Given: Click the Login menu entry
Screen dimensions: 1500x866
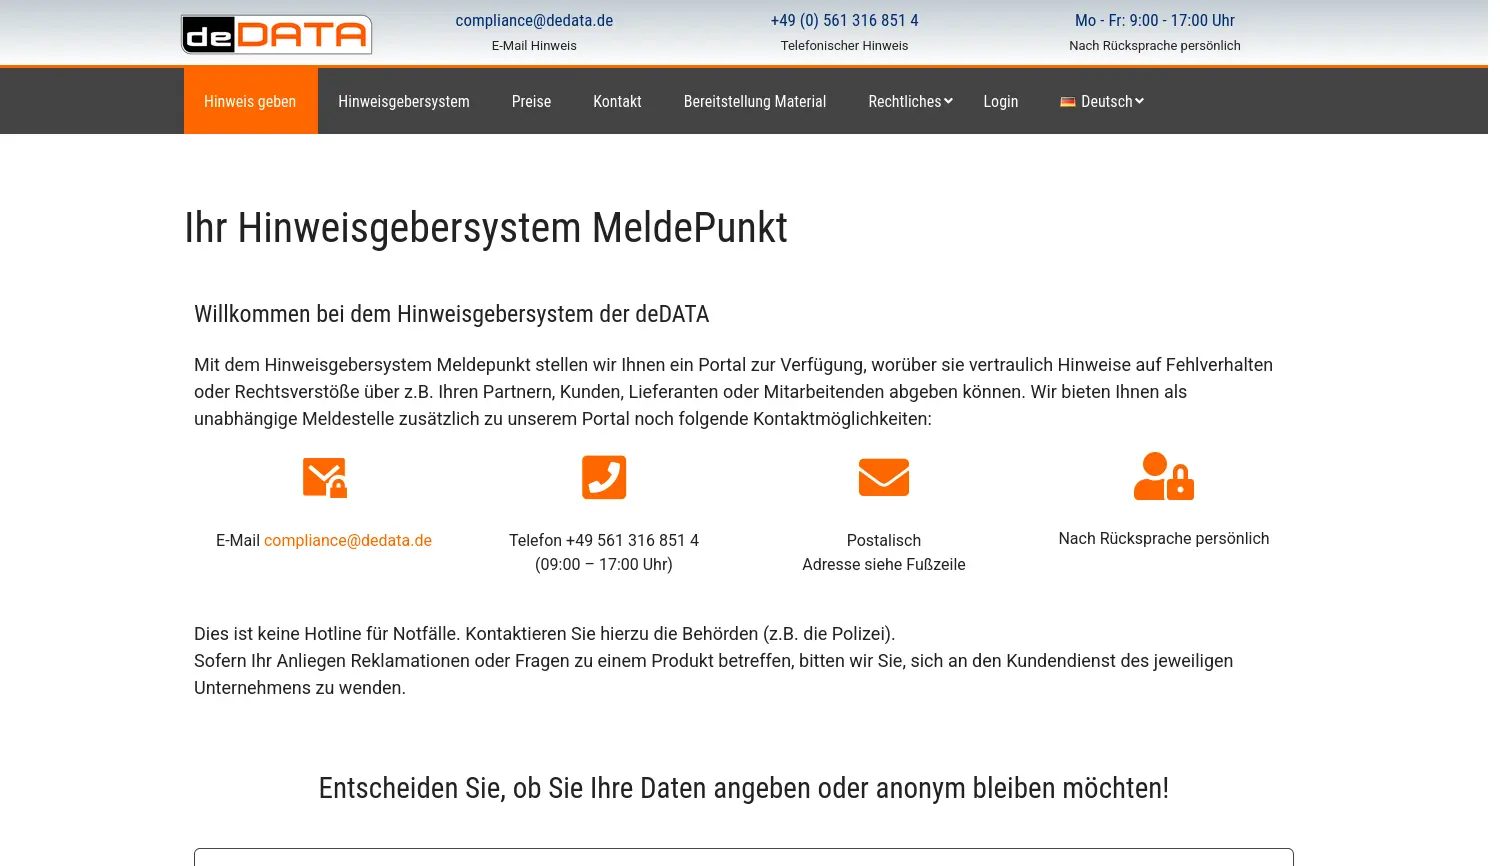Looking at the screenshot, I should pos(1001,101).
